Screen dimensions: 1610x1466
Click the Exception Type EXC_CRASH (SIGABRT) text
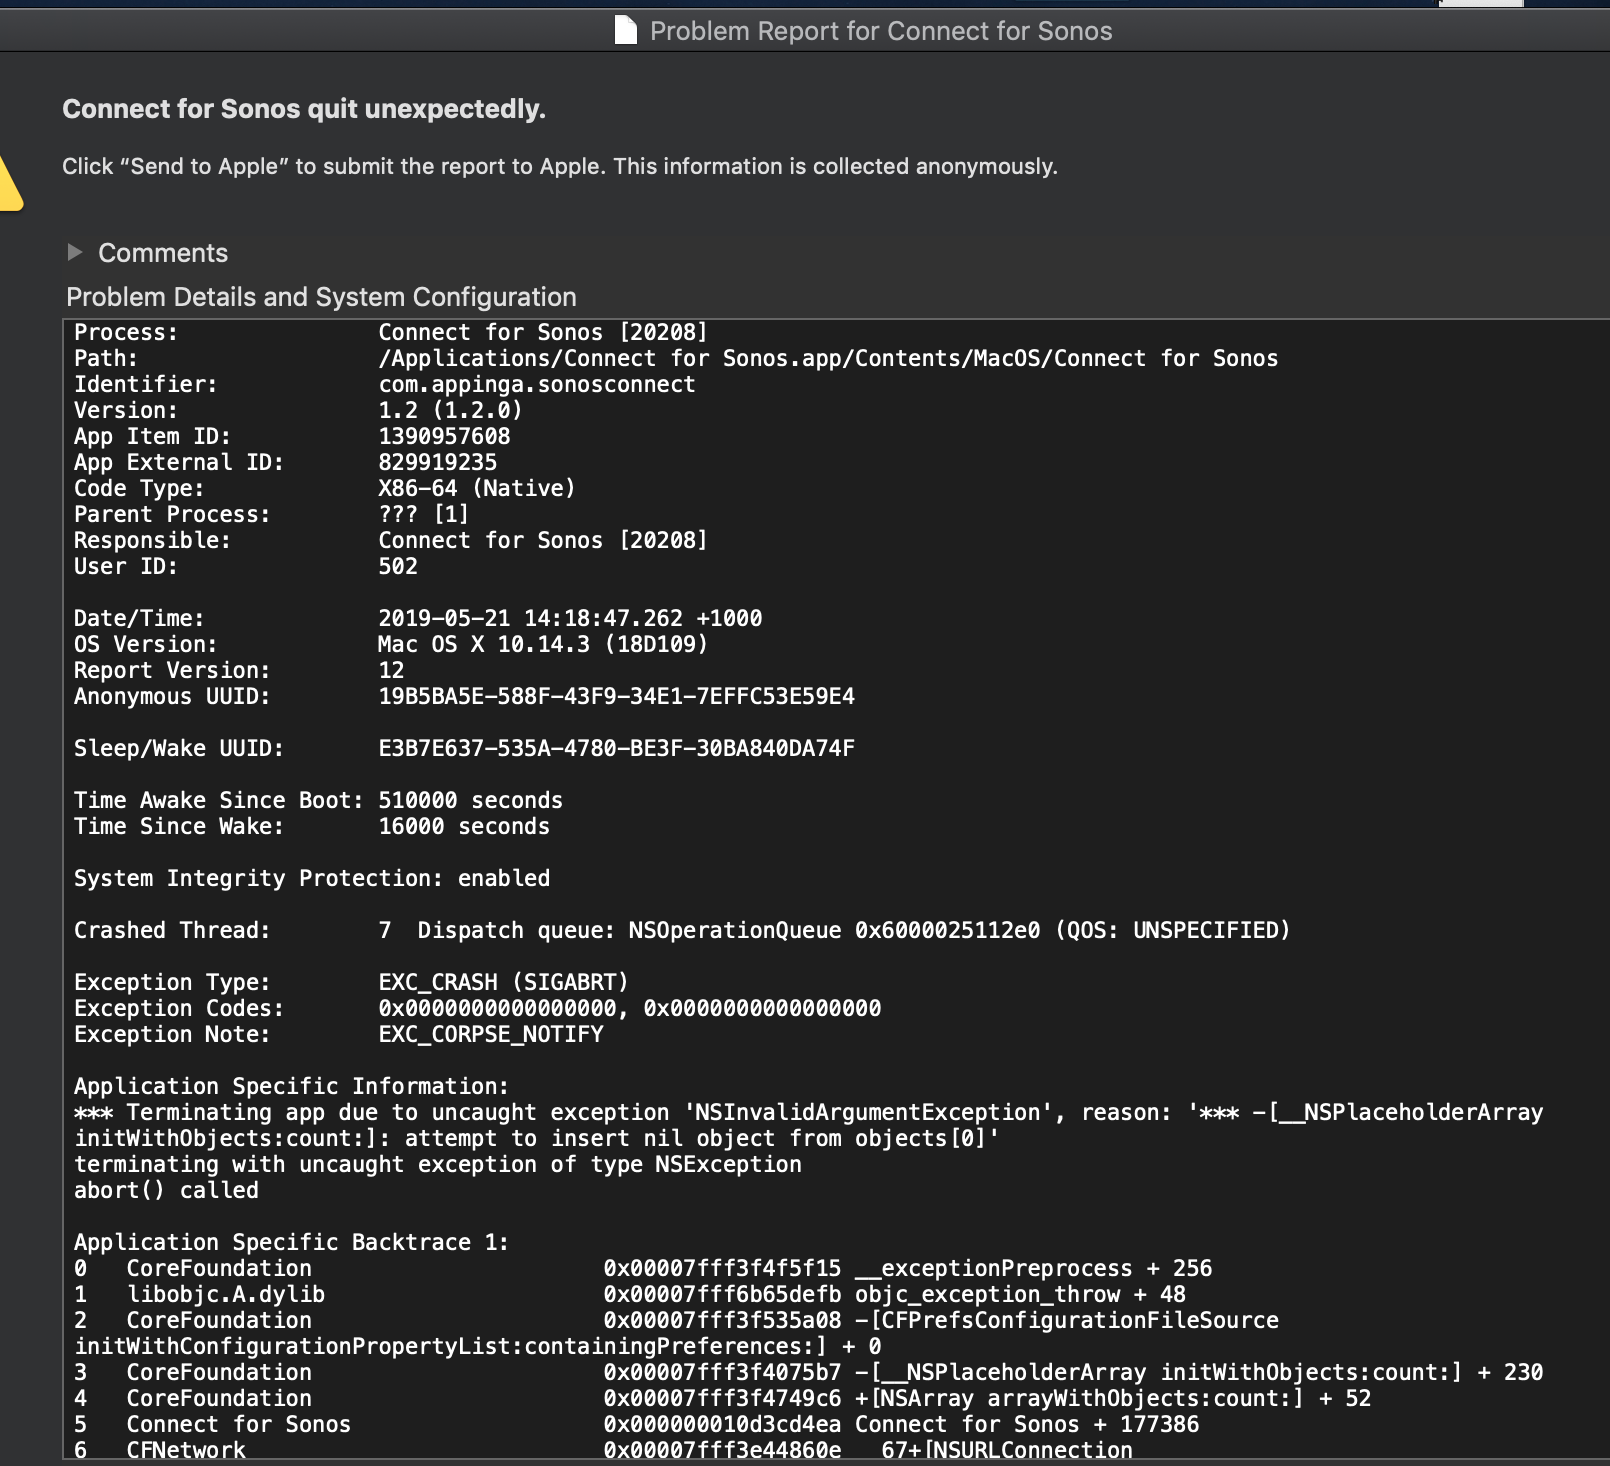tap(503, 982)
